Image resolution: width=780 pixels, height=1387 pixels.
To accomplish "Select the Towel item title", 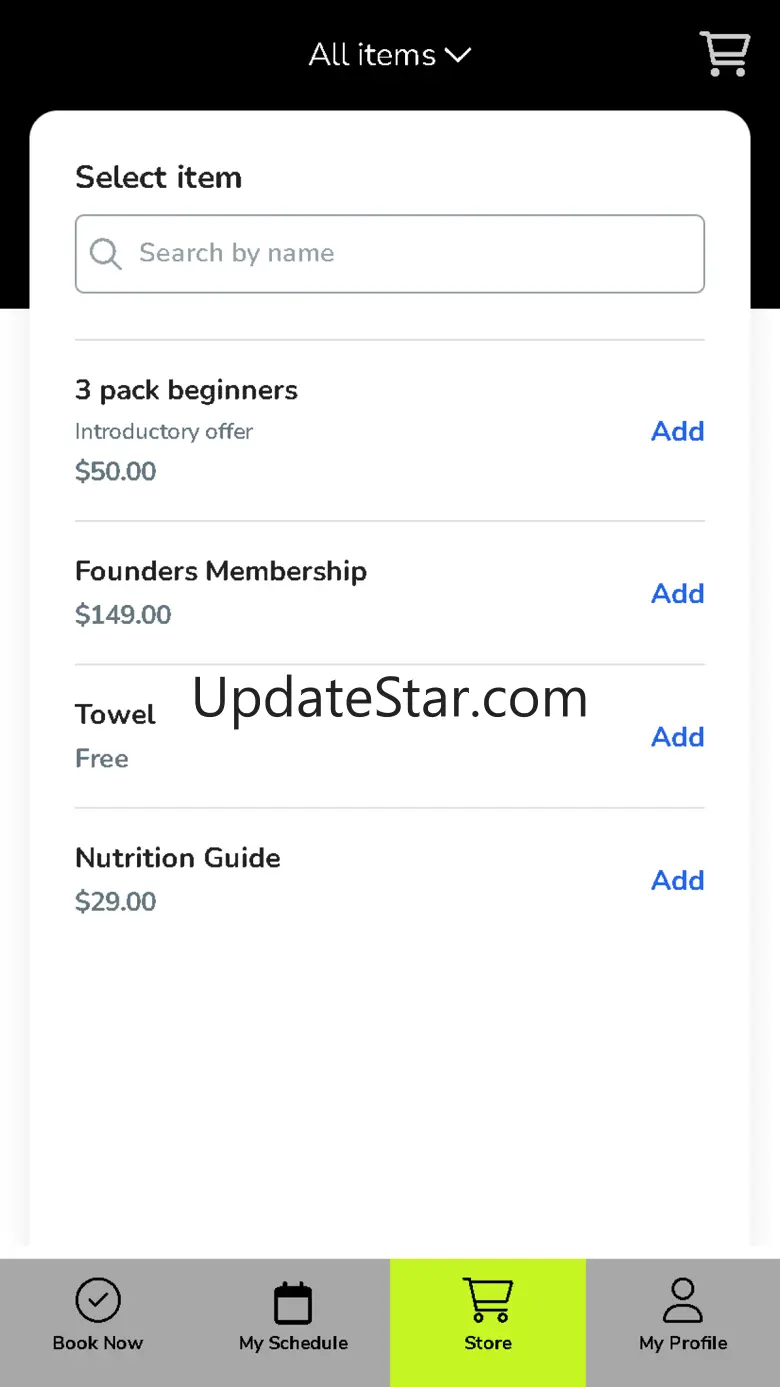I will tap(115, 715).
